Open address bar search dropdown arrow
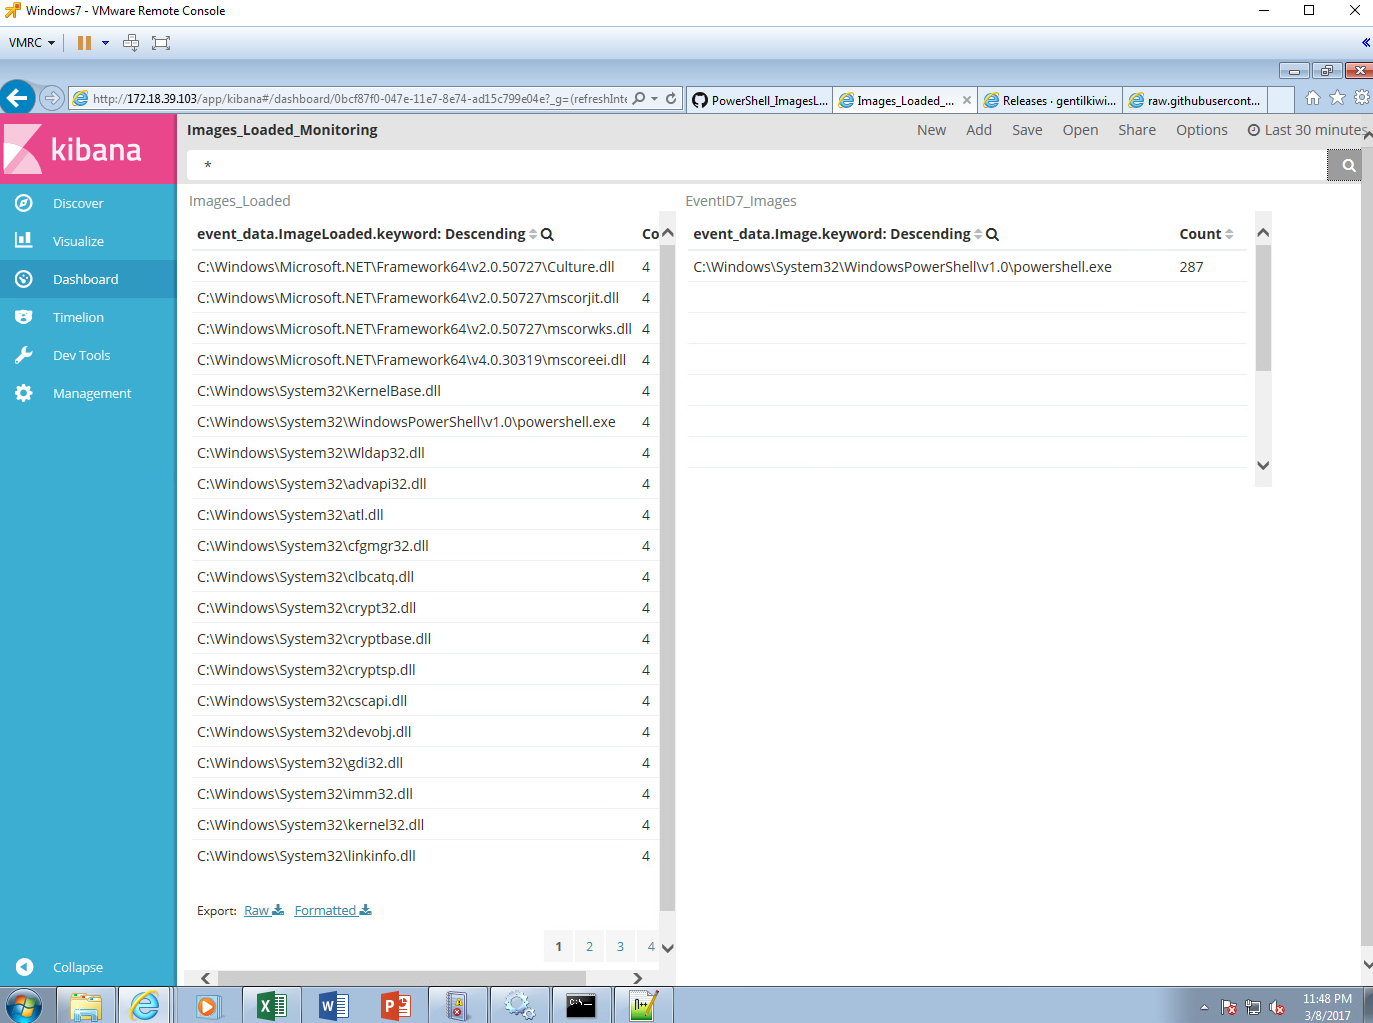The width and height of the screenshot is (1373, 1023). (654, 99)
